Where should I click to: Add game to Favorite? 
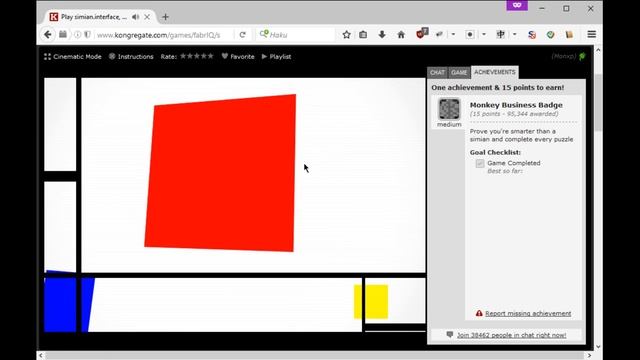pyautogui.click(x=238, y=57)
